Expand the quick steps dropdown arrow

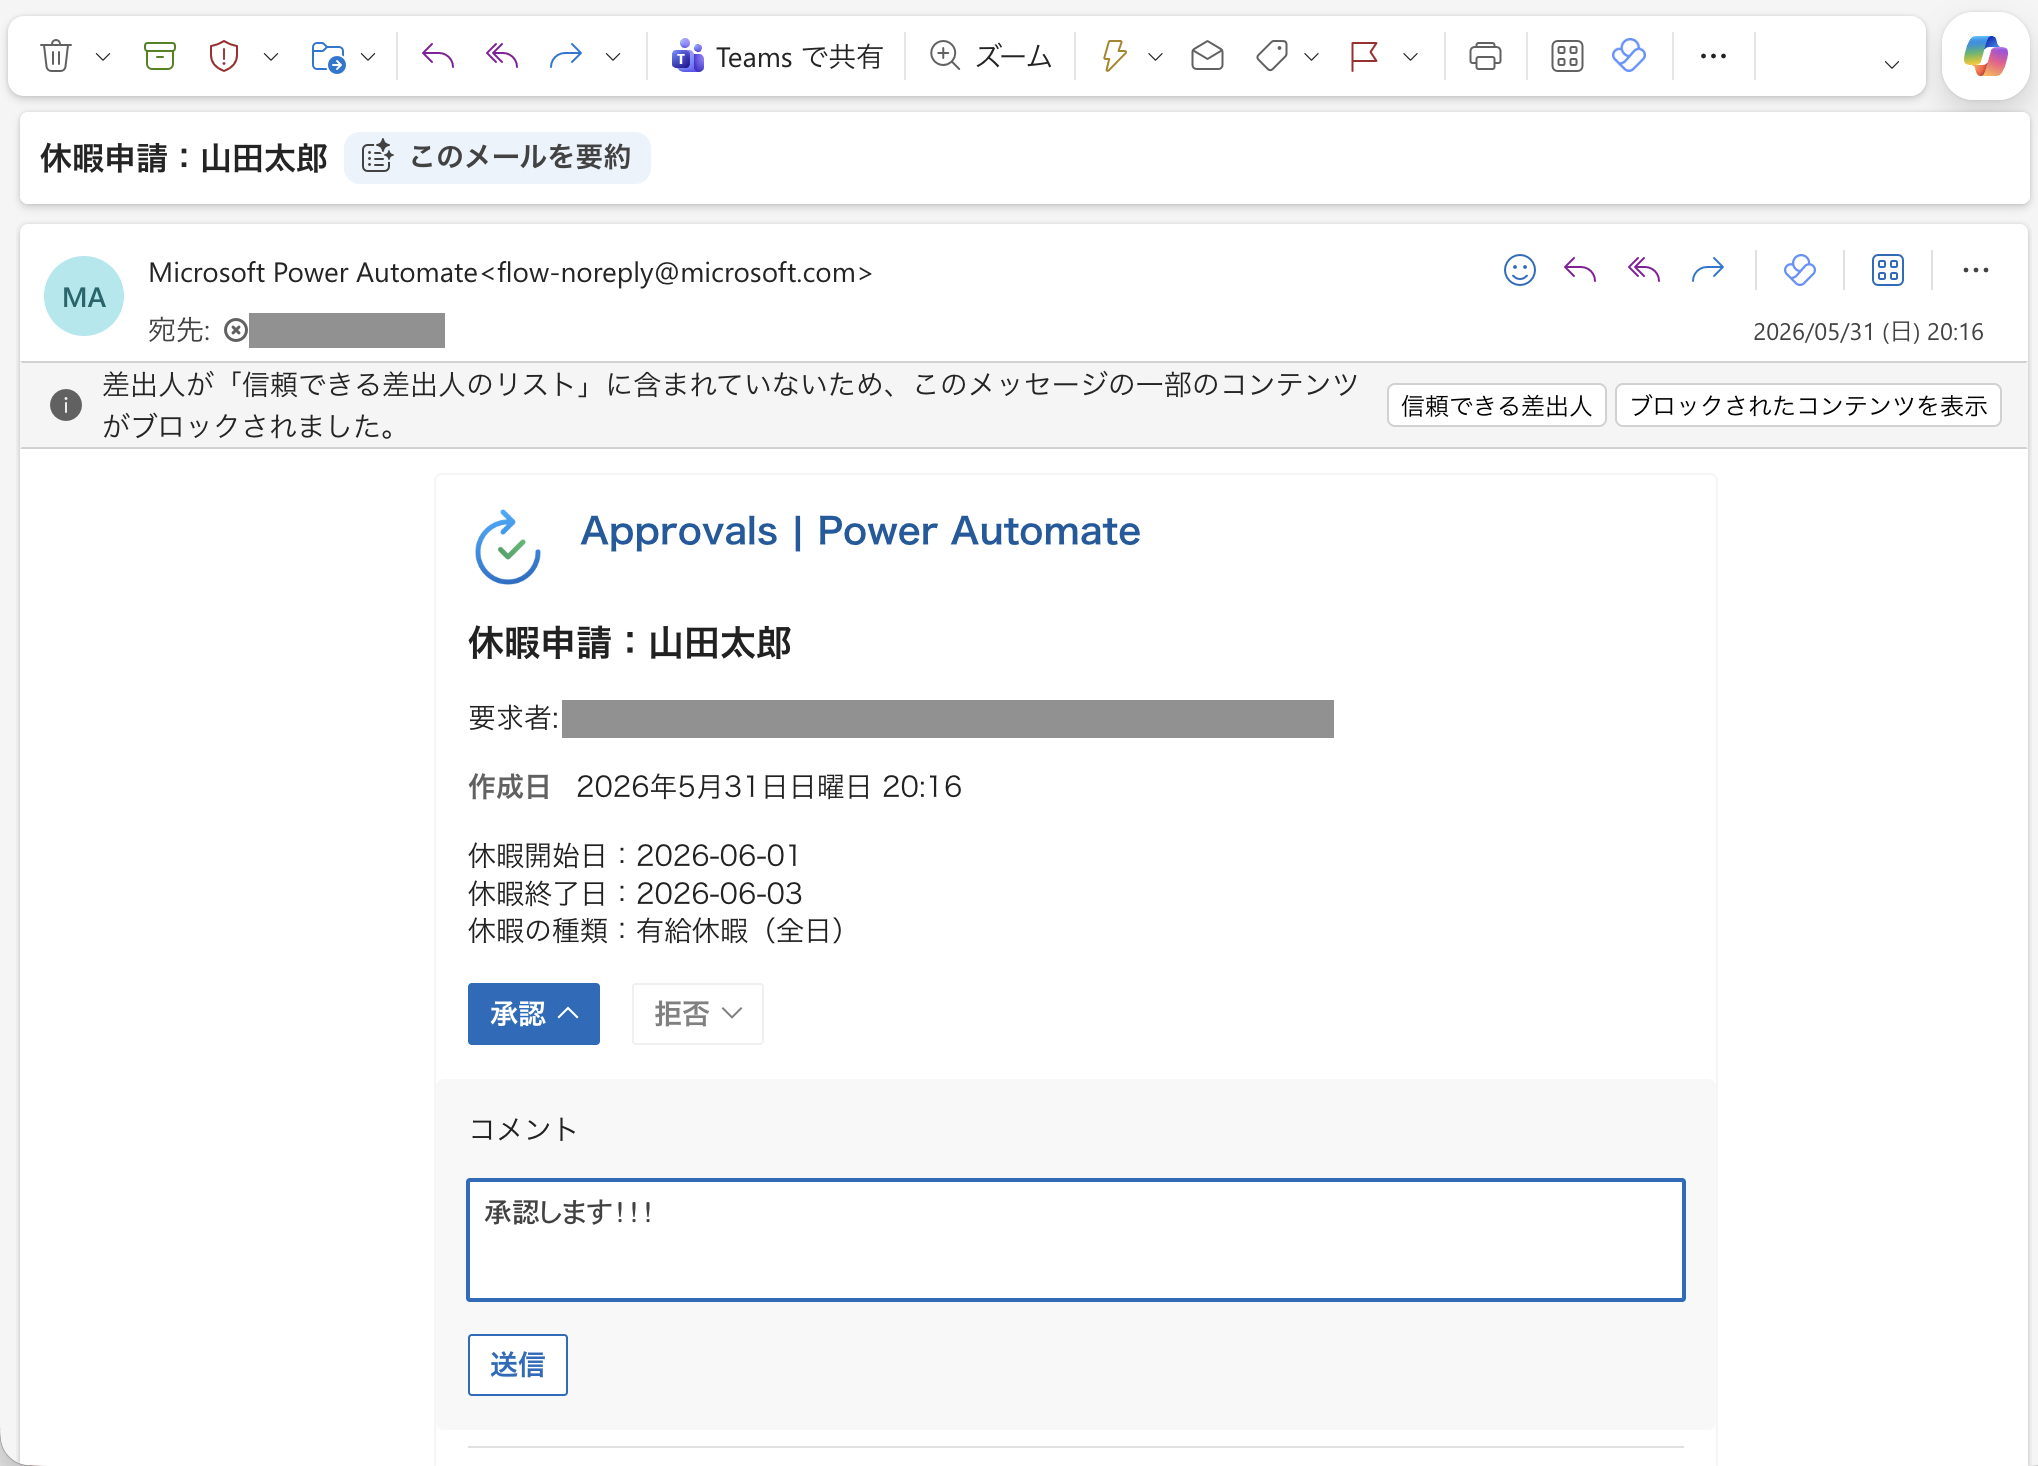click(1156, 57)
